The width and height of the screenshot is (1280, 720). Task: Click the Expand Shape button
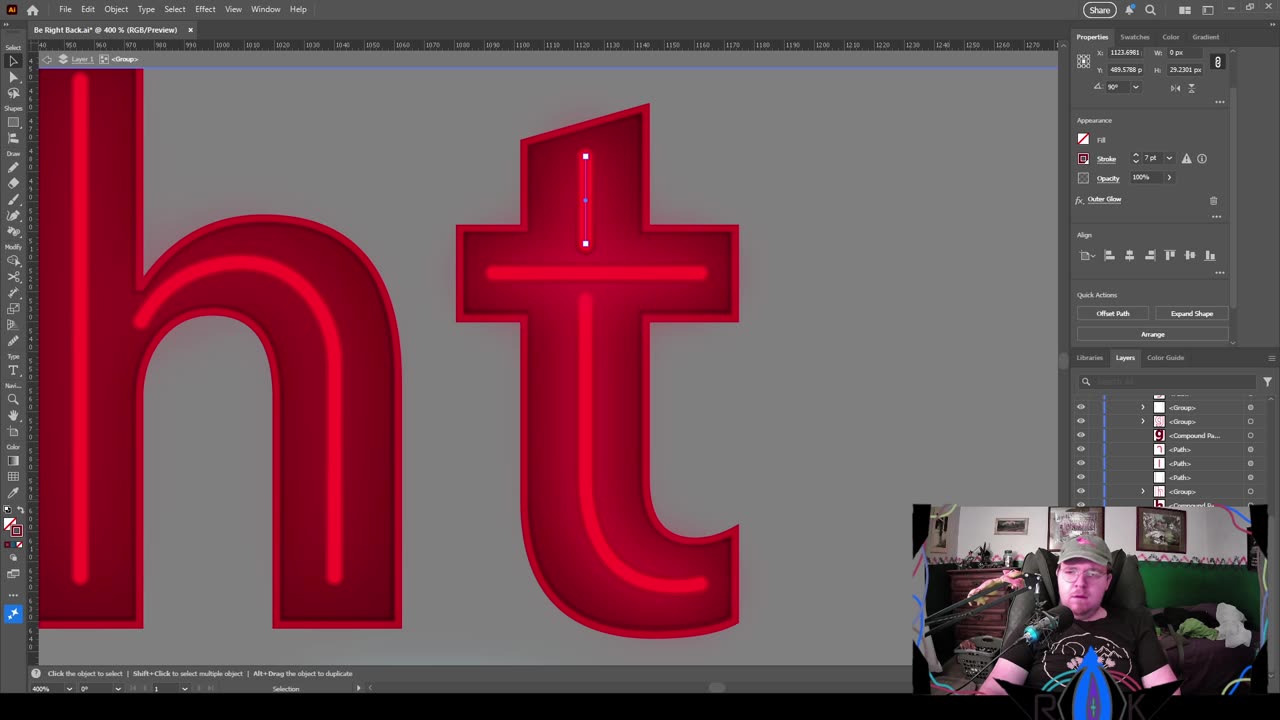tap(1191, 314)
